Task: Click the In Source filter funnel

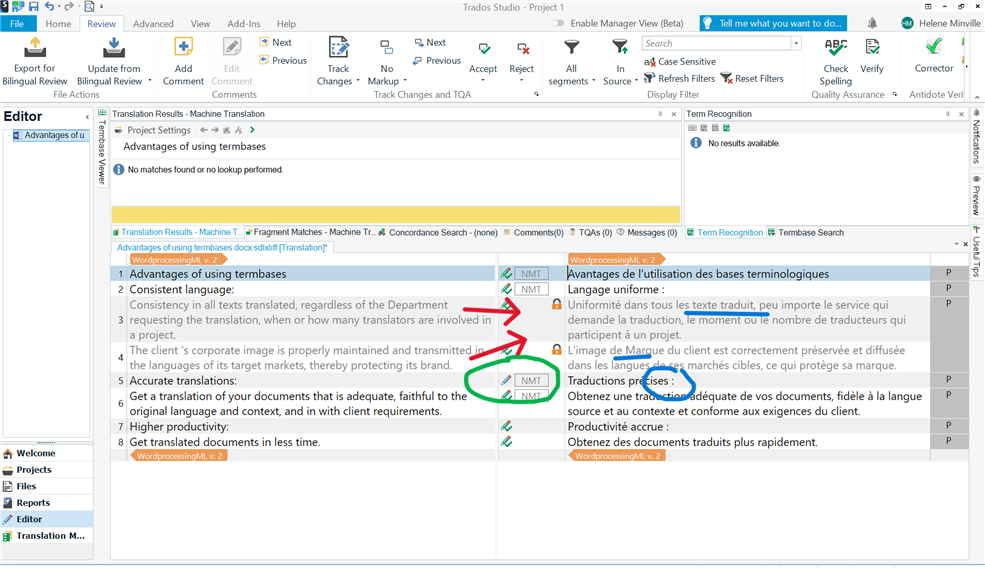Action: (x=619, y=47)
